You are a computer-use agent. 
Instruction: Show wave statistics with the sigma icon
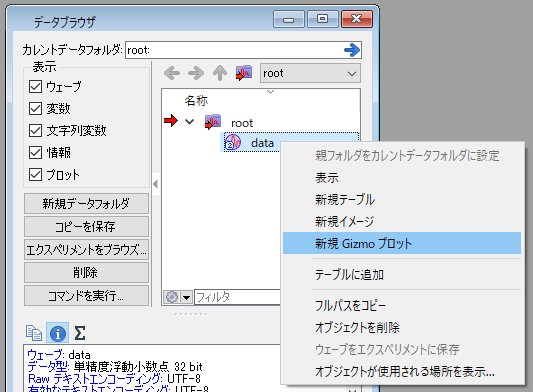[80, 333]
